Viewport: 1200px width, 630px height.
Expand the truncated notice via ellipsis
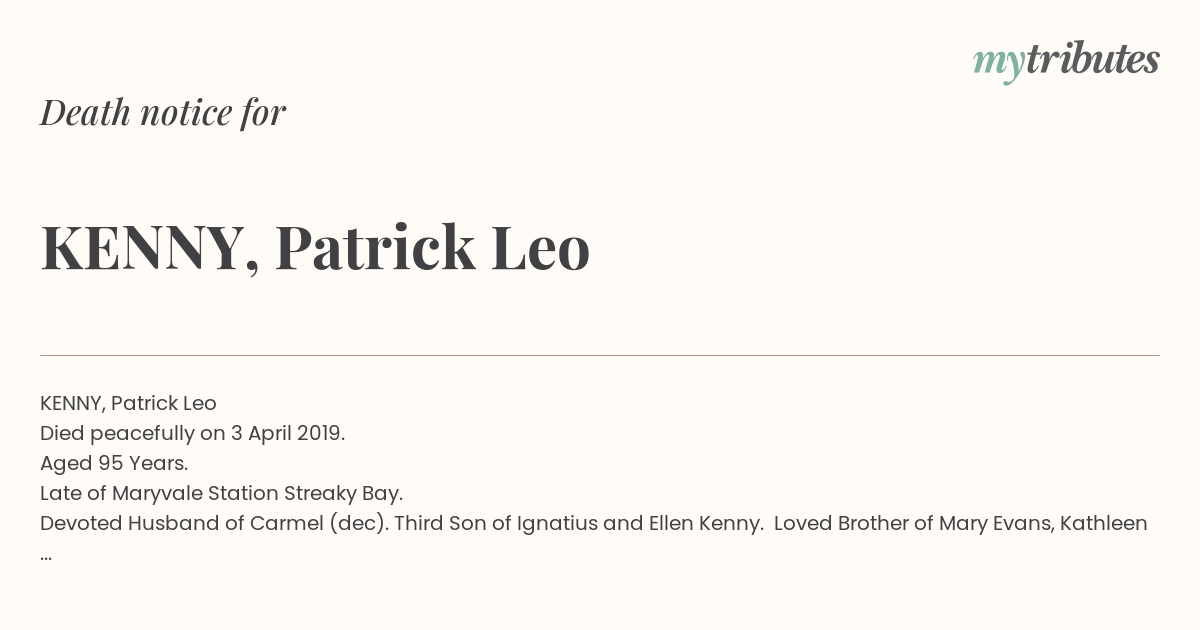click(46, 553)
